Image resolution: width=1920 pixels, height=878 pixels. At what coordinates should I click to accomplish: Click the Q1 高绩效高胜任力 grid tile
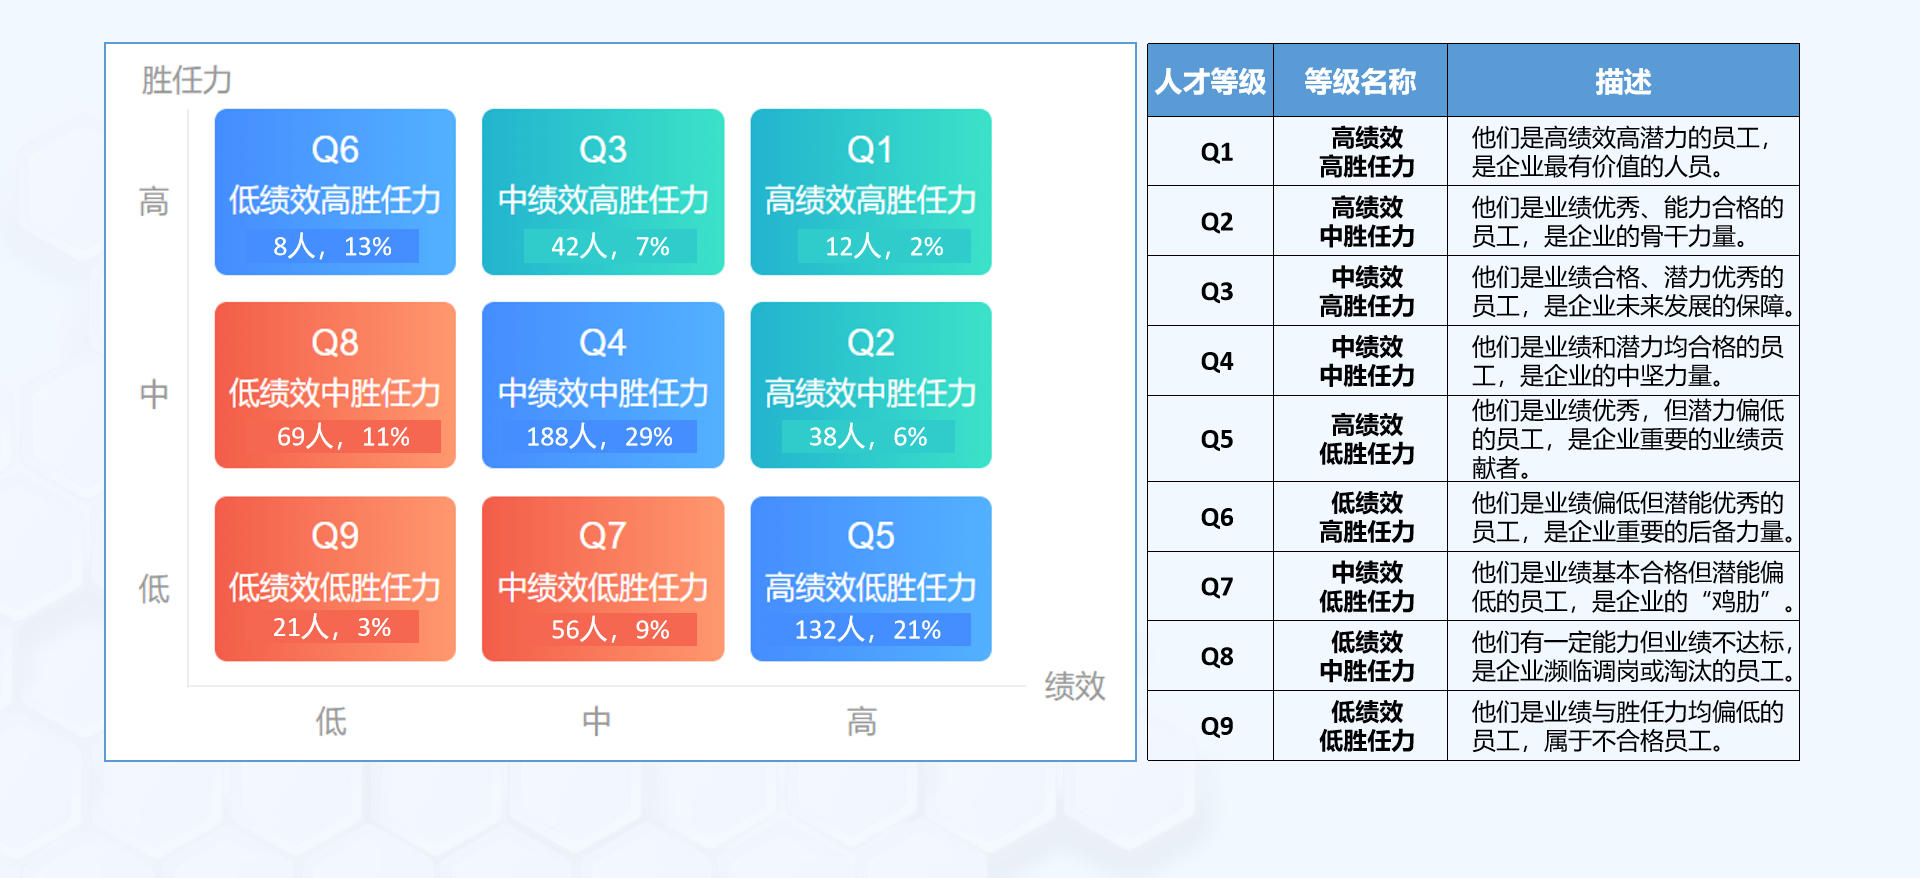click(x=870, y=190)
